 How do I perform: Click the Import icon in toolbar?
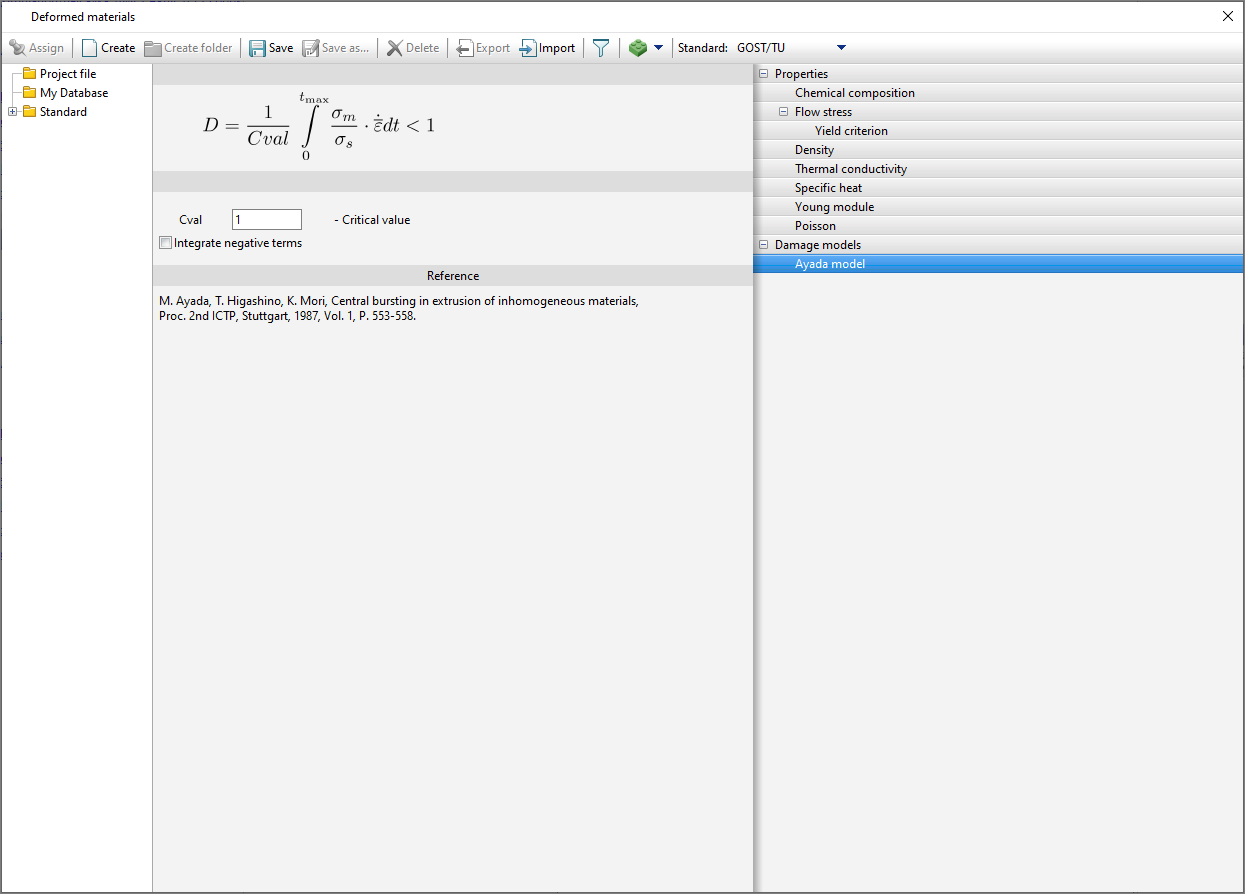(528, 48)
